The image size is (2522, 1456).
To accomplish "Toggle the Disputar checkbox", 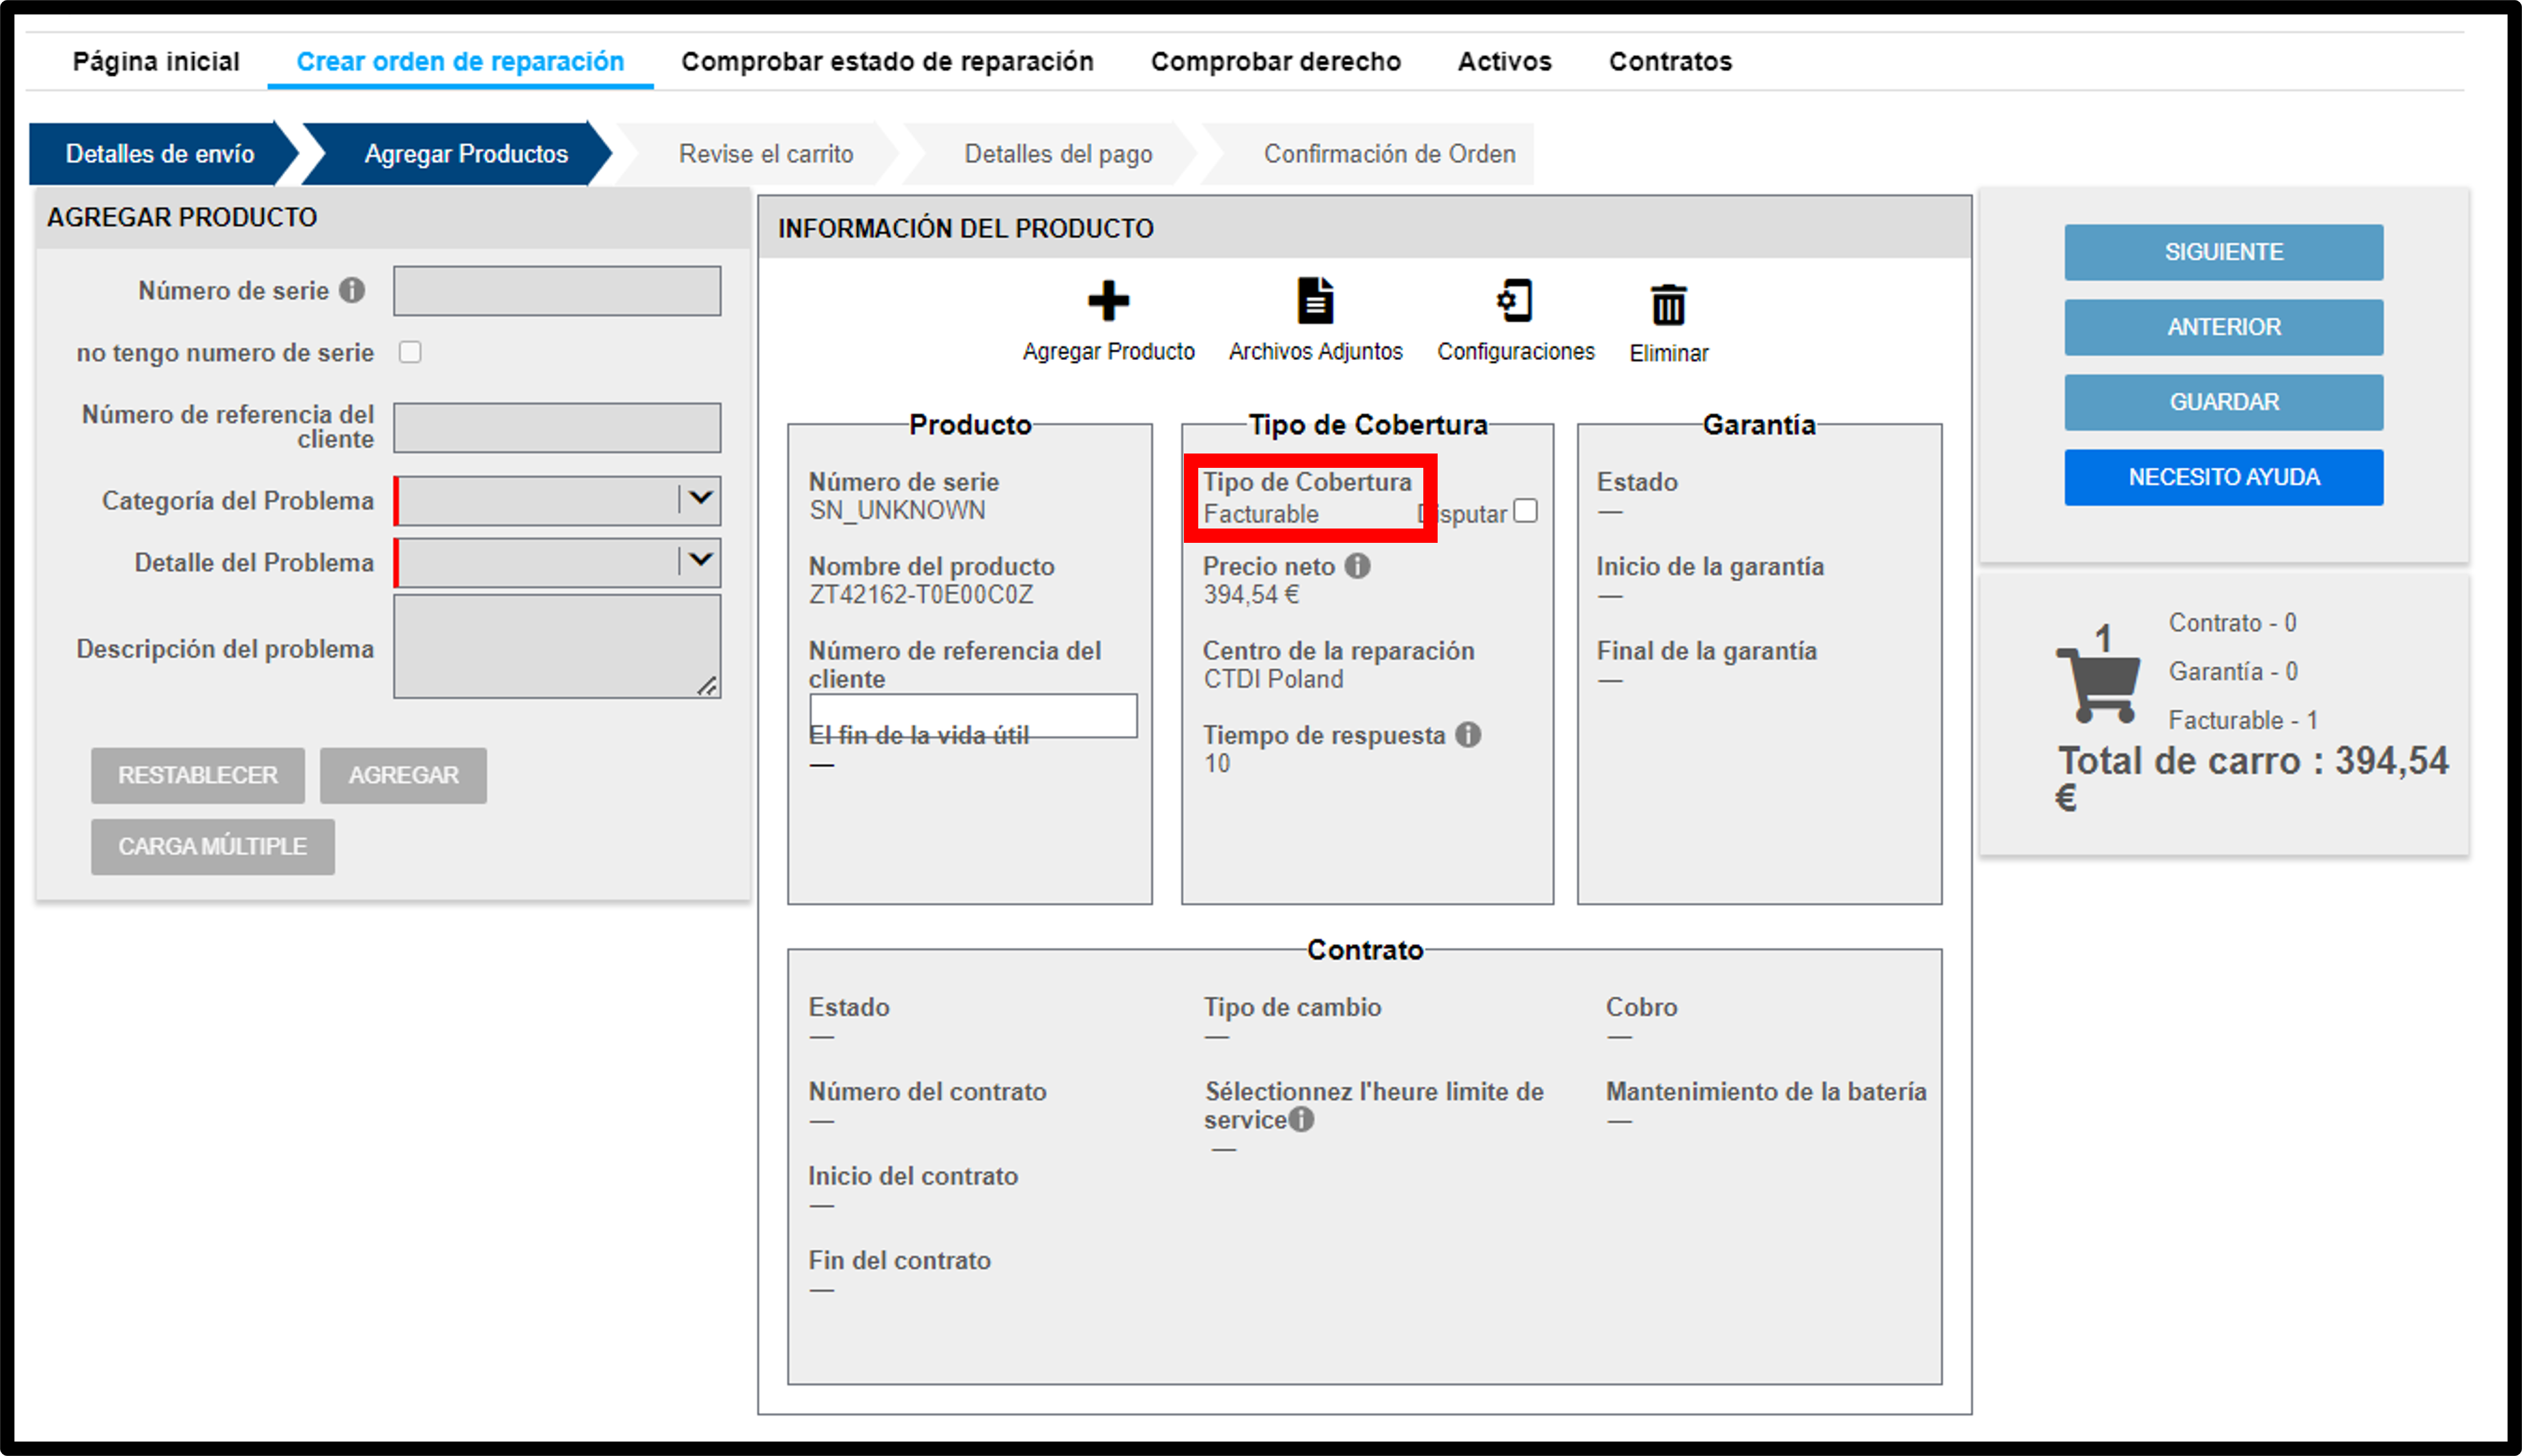I will pyautogui.click(x=1525, y=511).
